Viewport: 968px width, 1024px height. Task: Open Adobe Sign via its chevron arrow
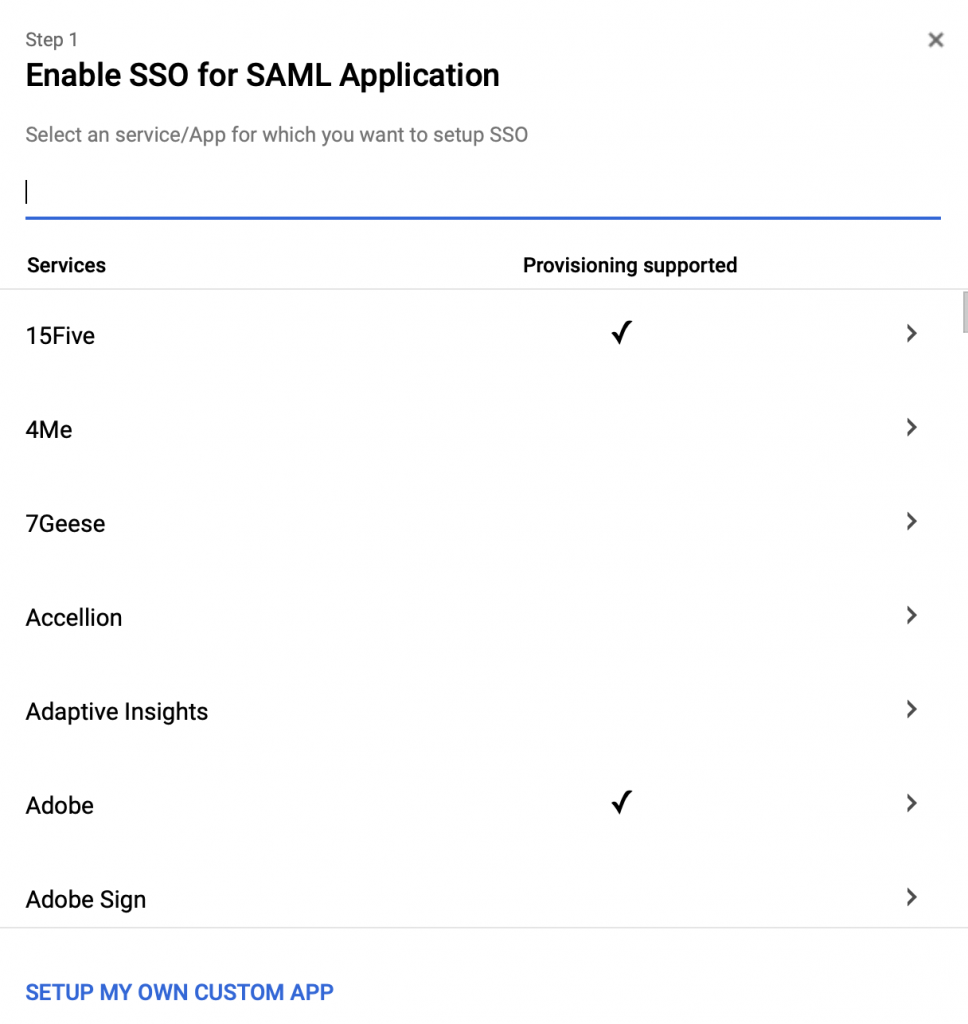(x=911, y=897)
